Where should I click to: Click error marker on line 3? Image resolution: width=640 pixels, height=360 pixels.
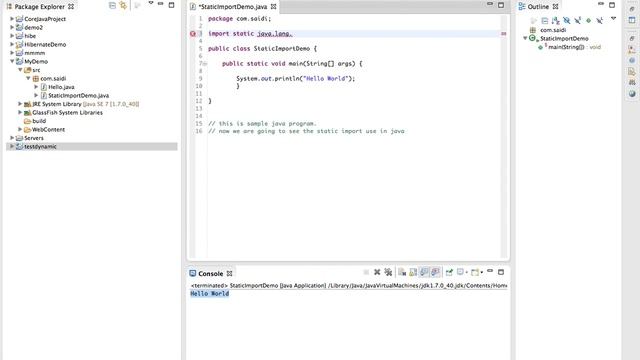pos(193,34)
